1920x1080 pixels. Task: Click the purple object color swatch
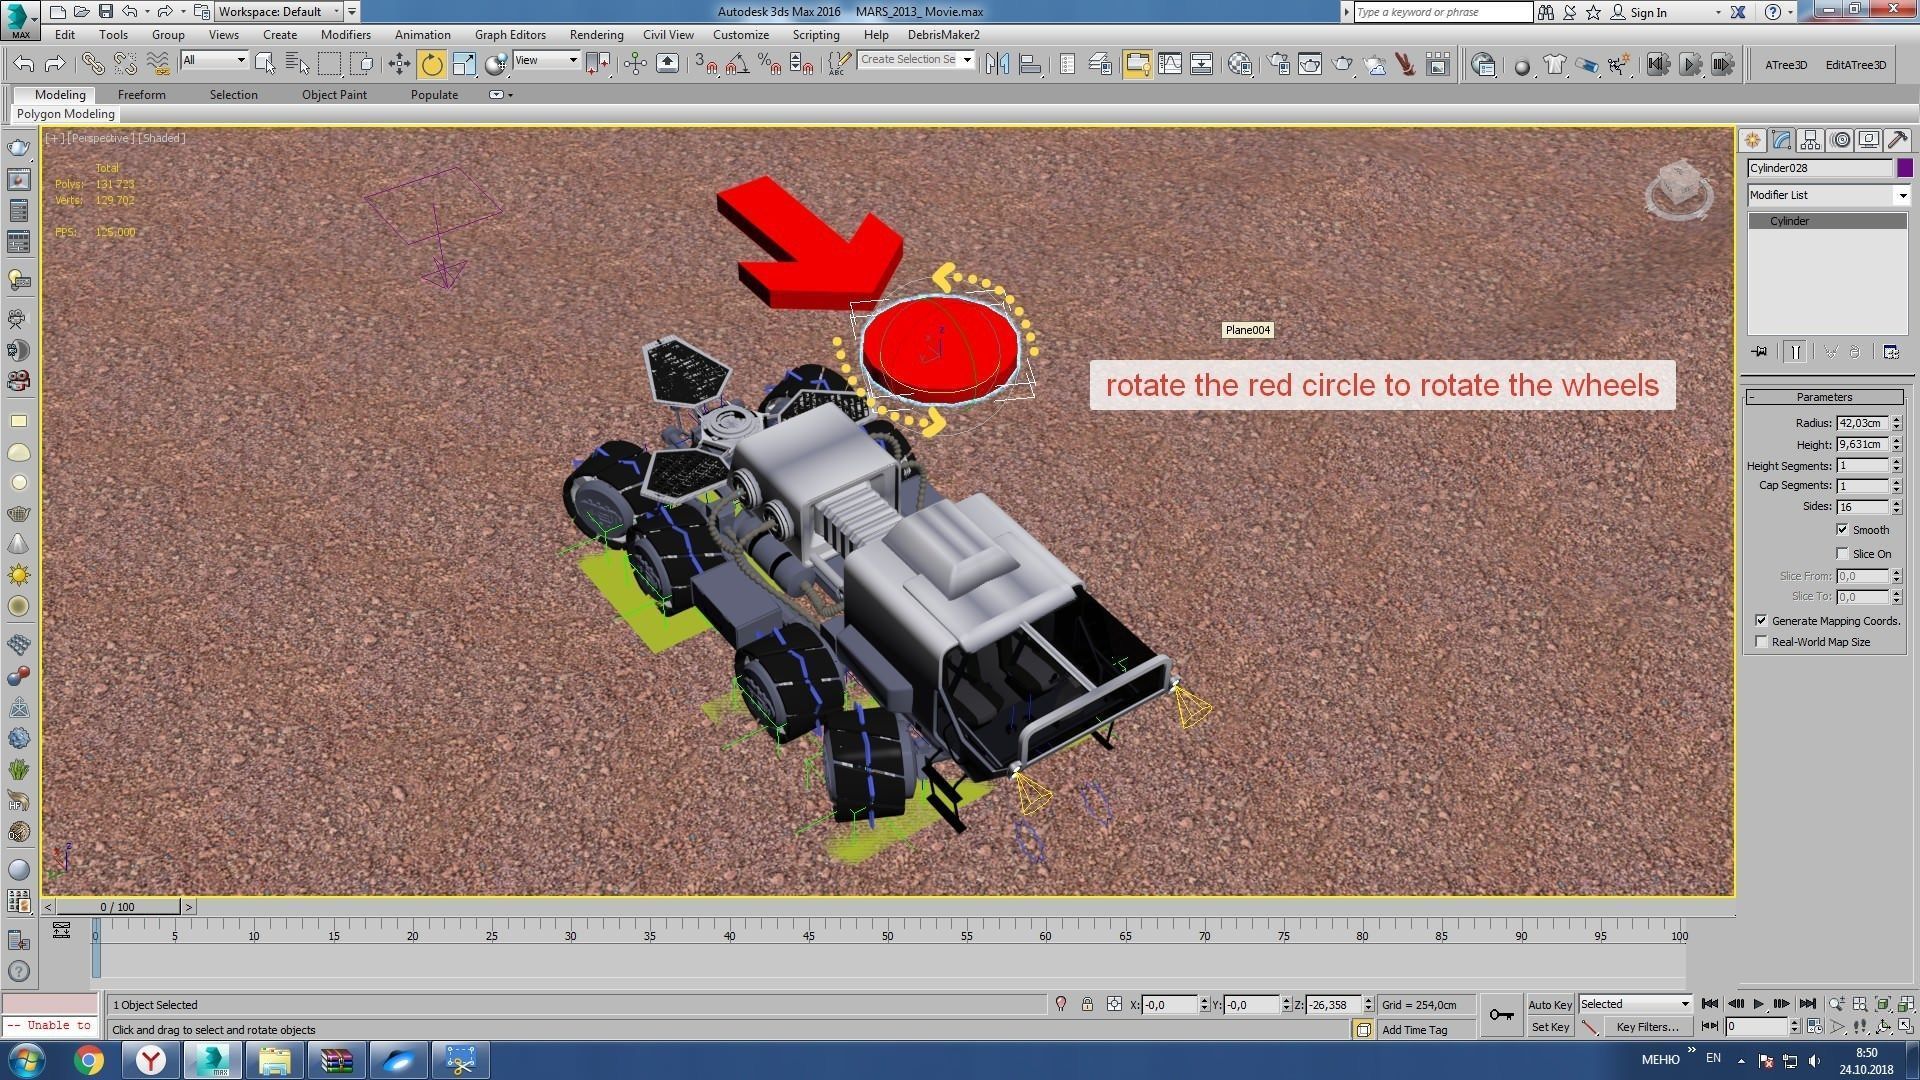[x=1904, y=168]
